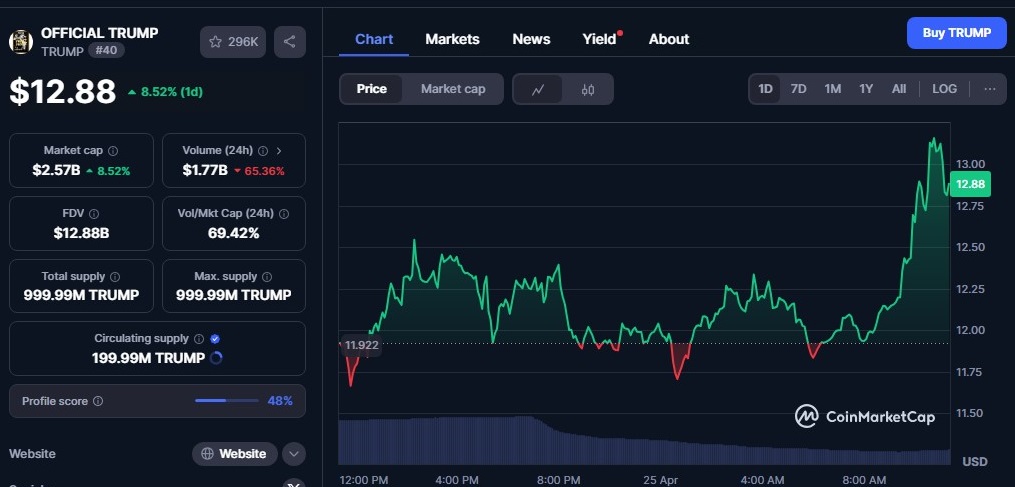Click the Profile score progress bar

tap(227, 401)
